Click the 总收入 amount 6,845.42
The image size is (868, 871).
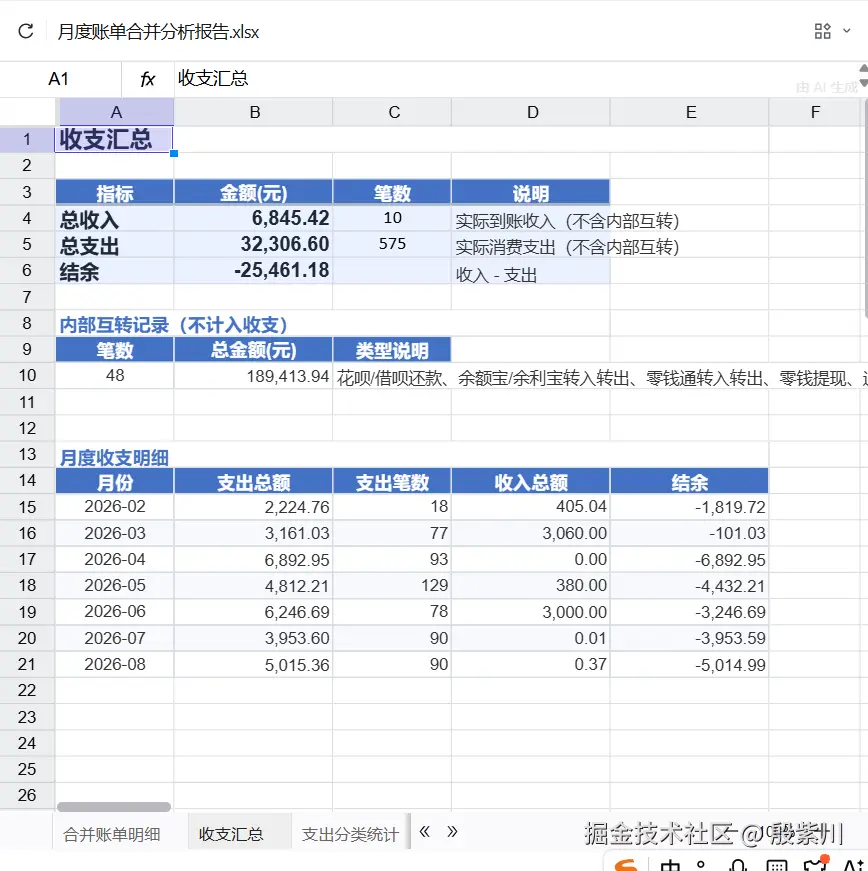pos(253,218)
